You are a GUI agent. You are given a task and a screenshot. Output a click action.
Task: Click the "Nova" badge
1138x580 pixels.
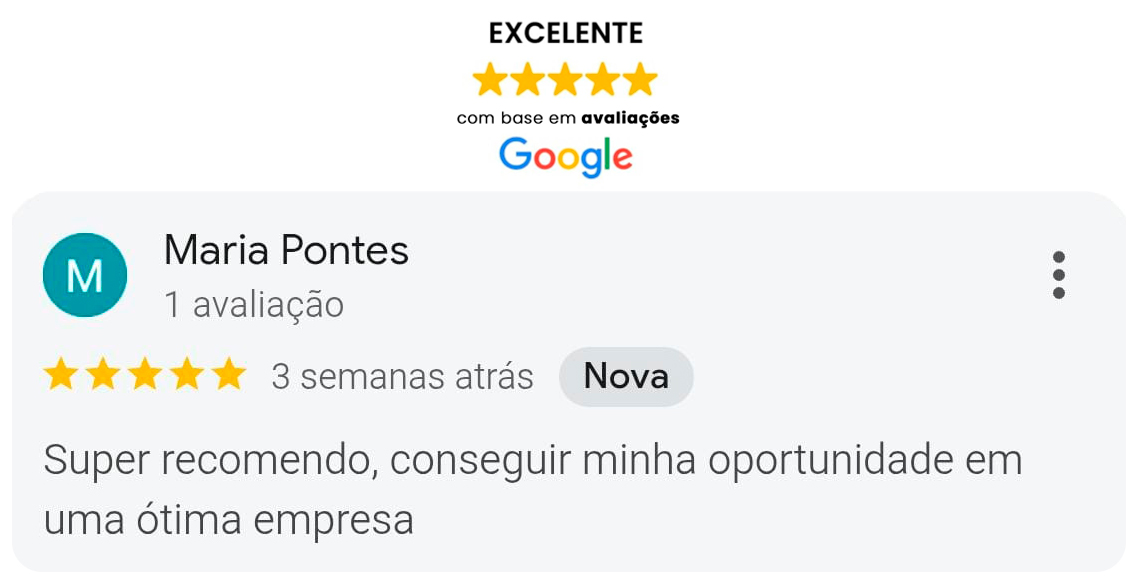[x=626, y=377]
